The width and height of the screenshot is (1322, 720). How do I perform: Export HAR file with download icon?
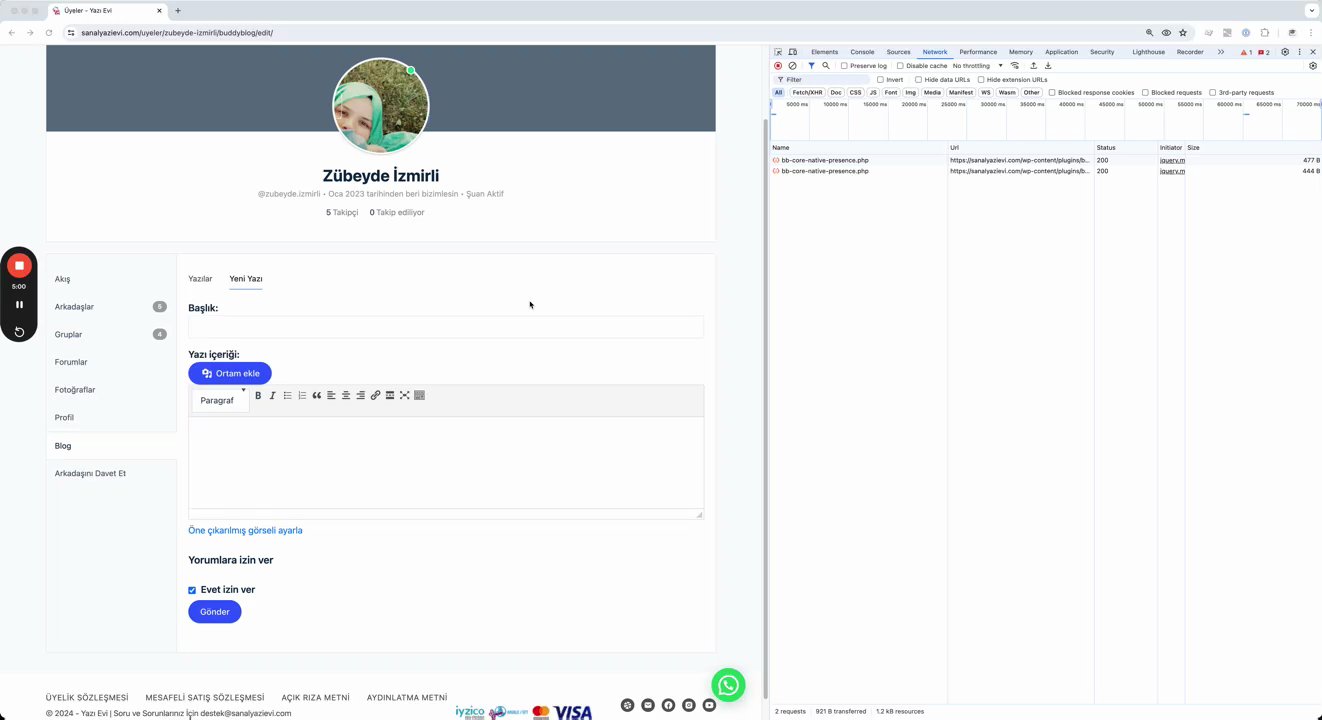click(x=1048, y=66)
